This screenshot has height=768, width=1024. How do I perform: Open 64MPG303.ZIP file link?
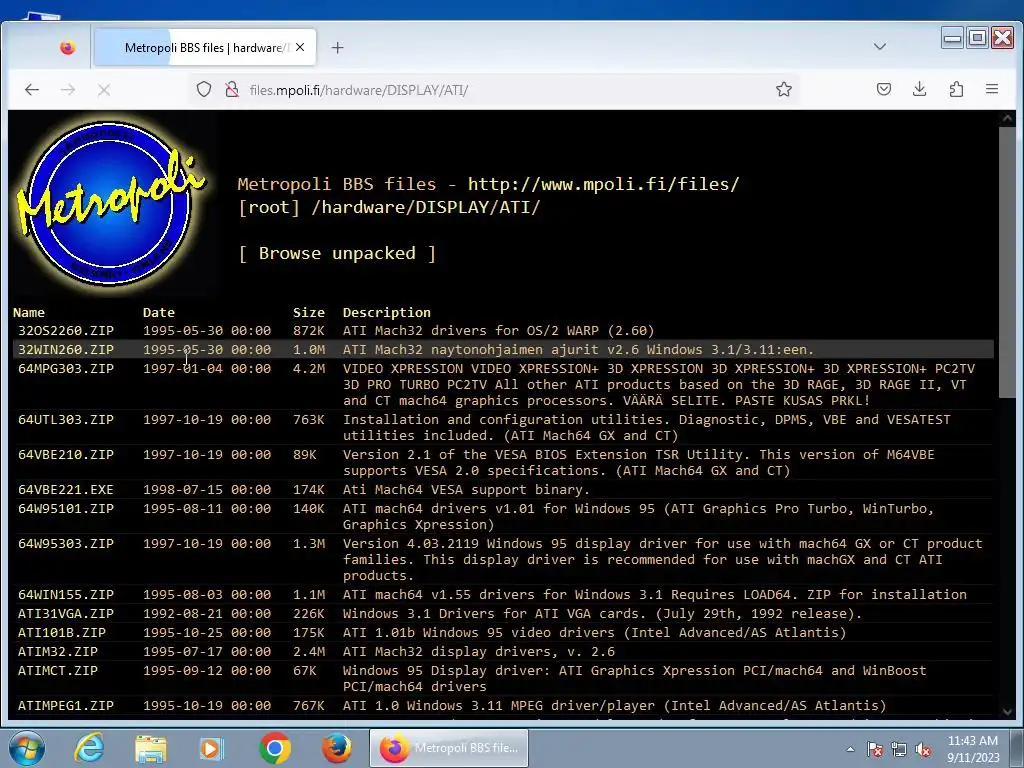[66, 368]
